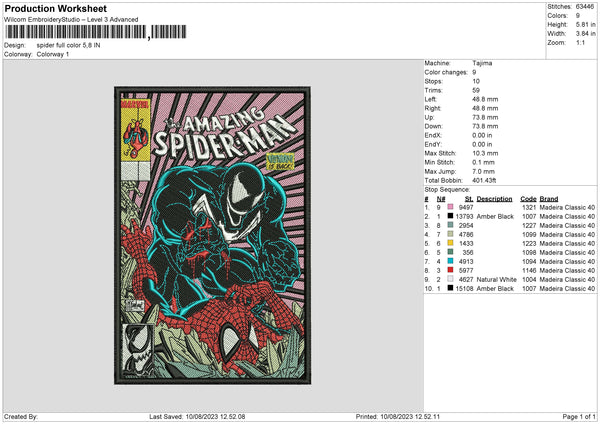Select 'Wilcom EmbroideryStudio – Level 3 Advanced' text
Image resolution: width=600 pixels, height=424 pixels.
(71, 20)
